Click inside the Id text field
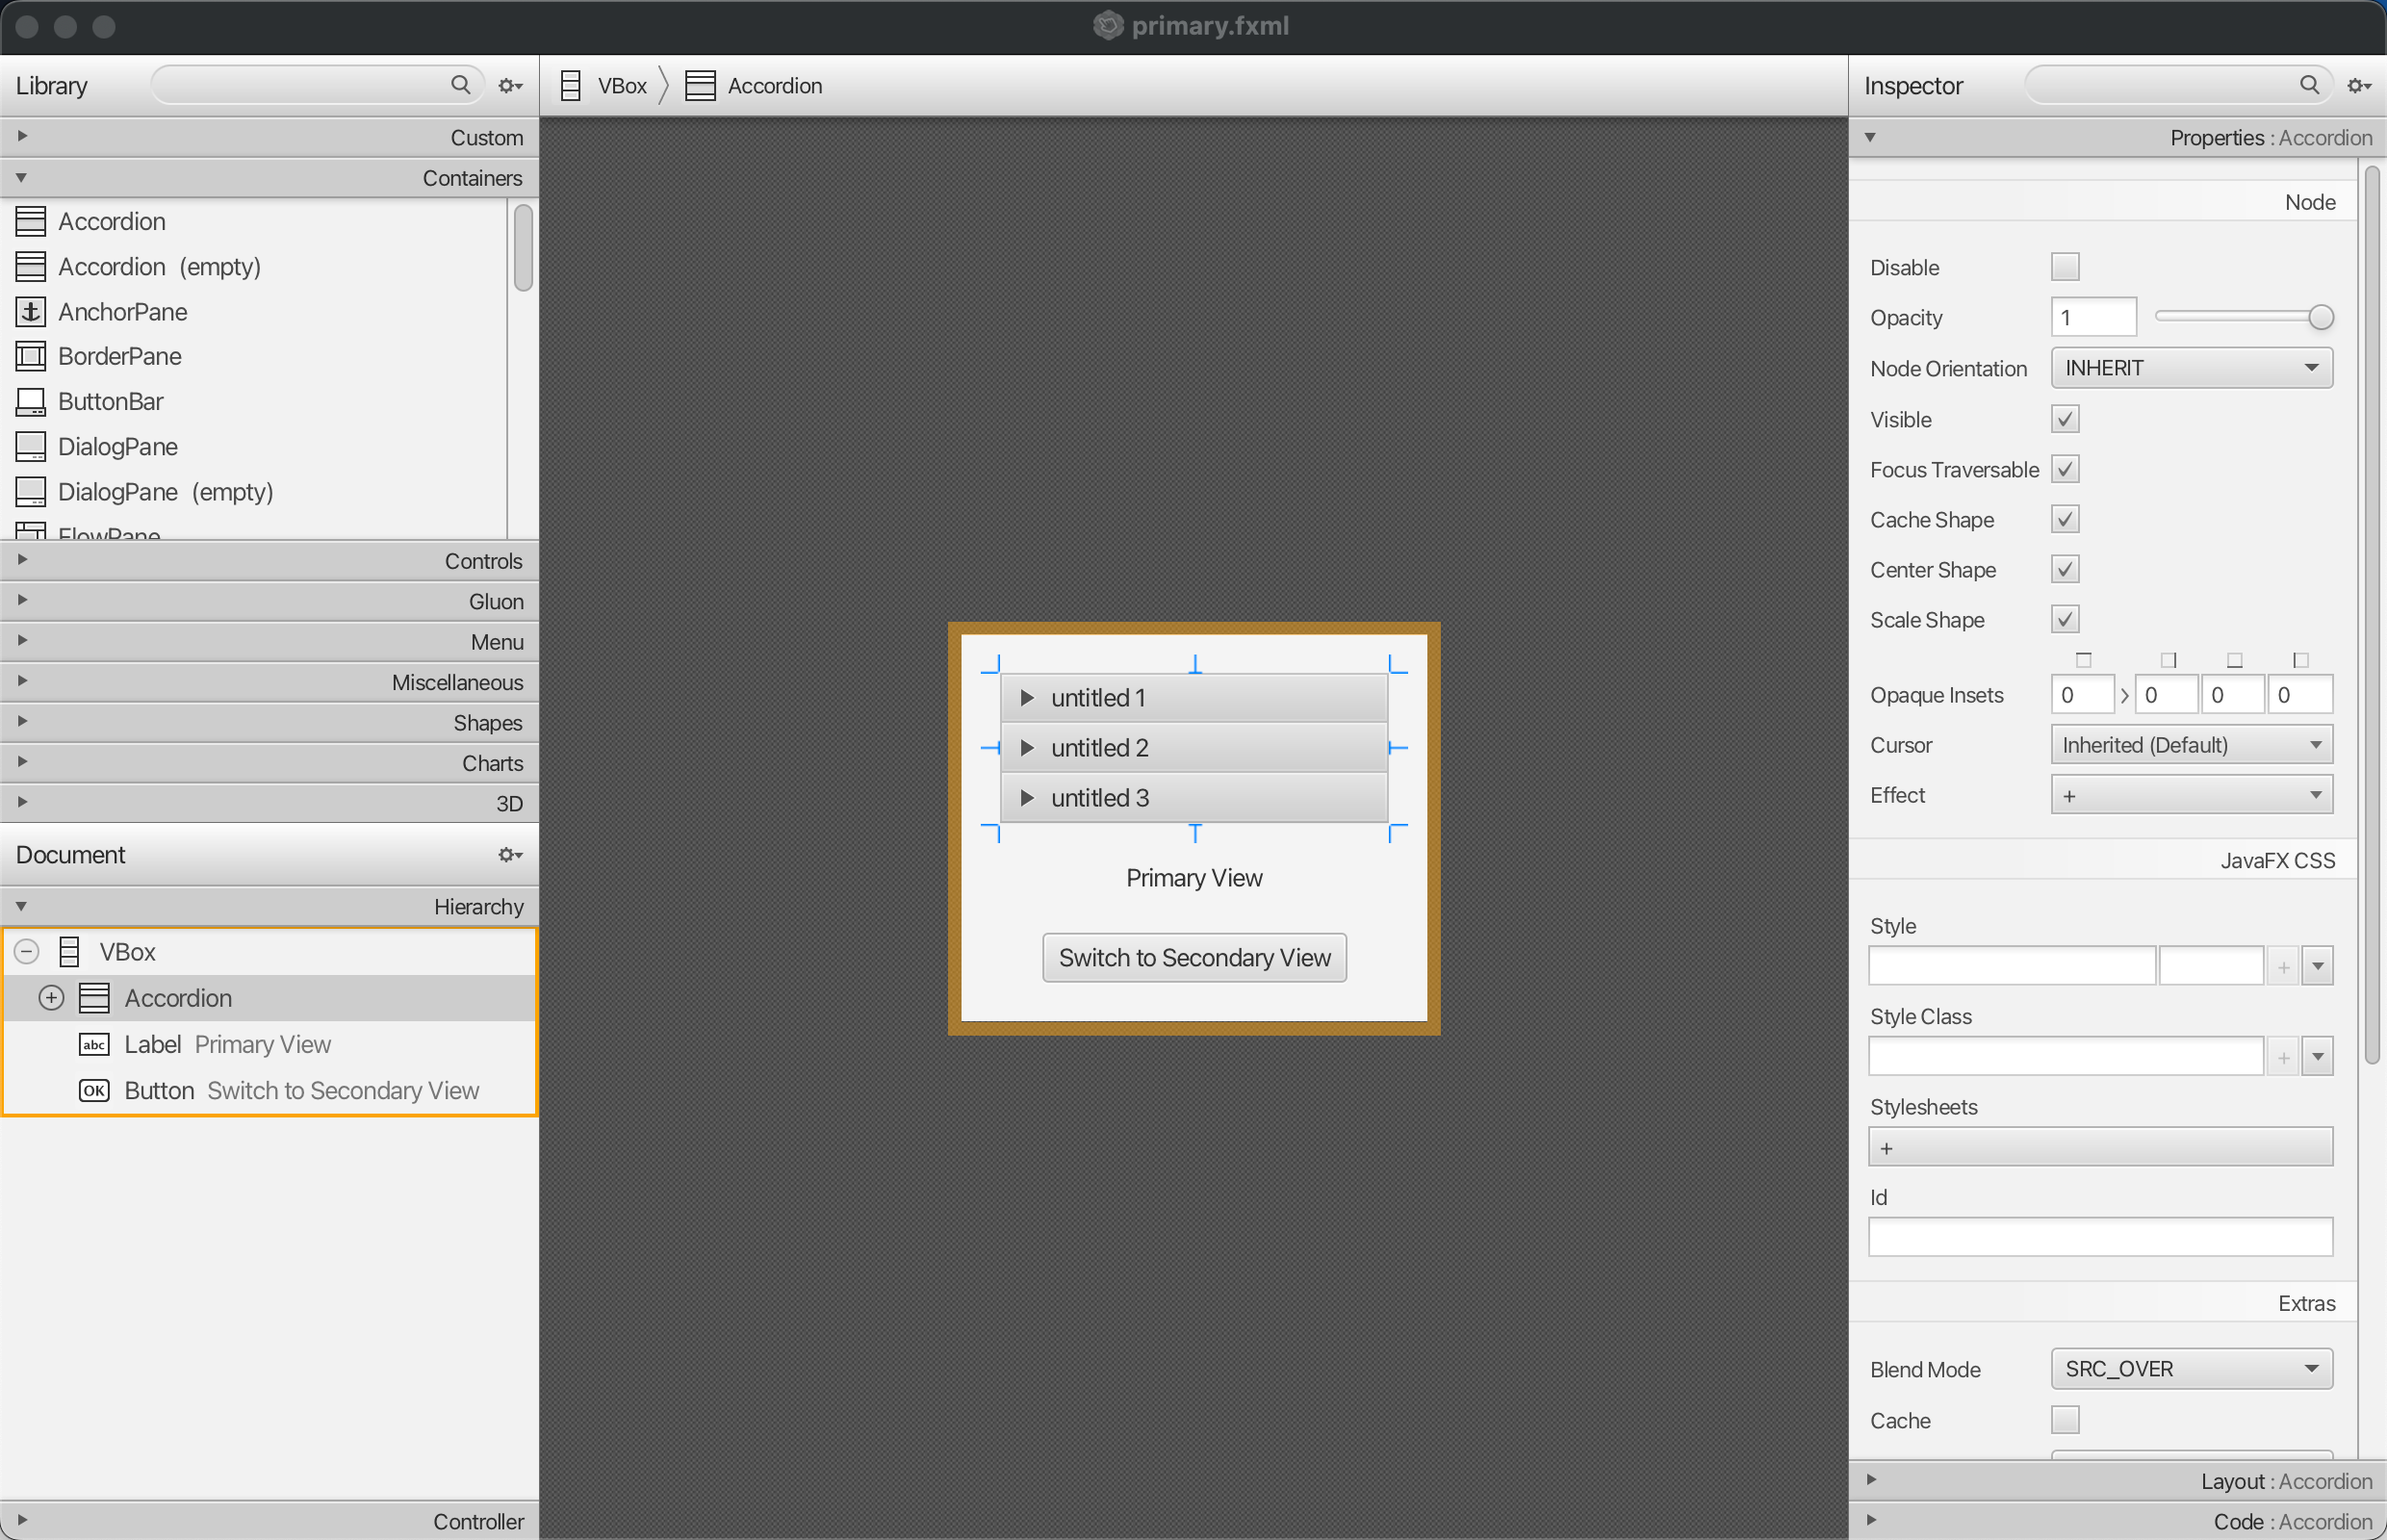This screenshot has height=1540, width=2387. coord(2097,1236)
